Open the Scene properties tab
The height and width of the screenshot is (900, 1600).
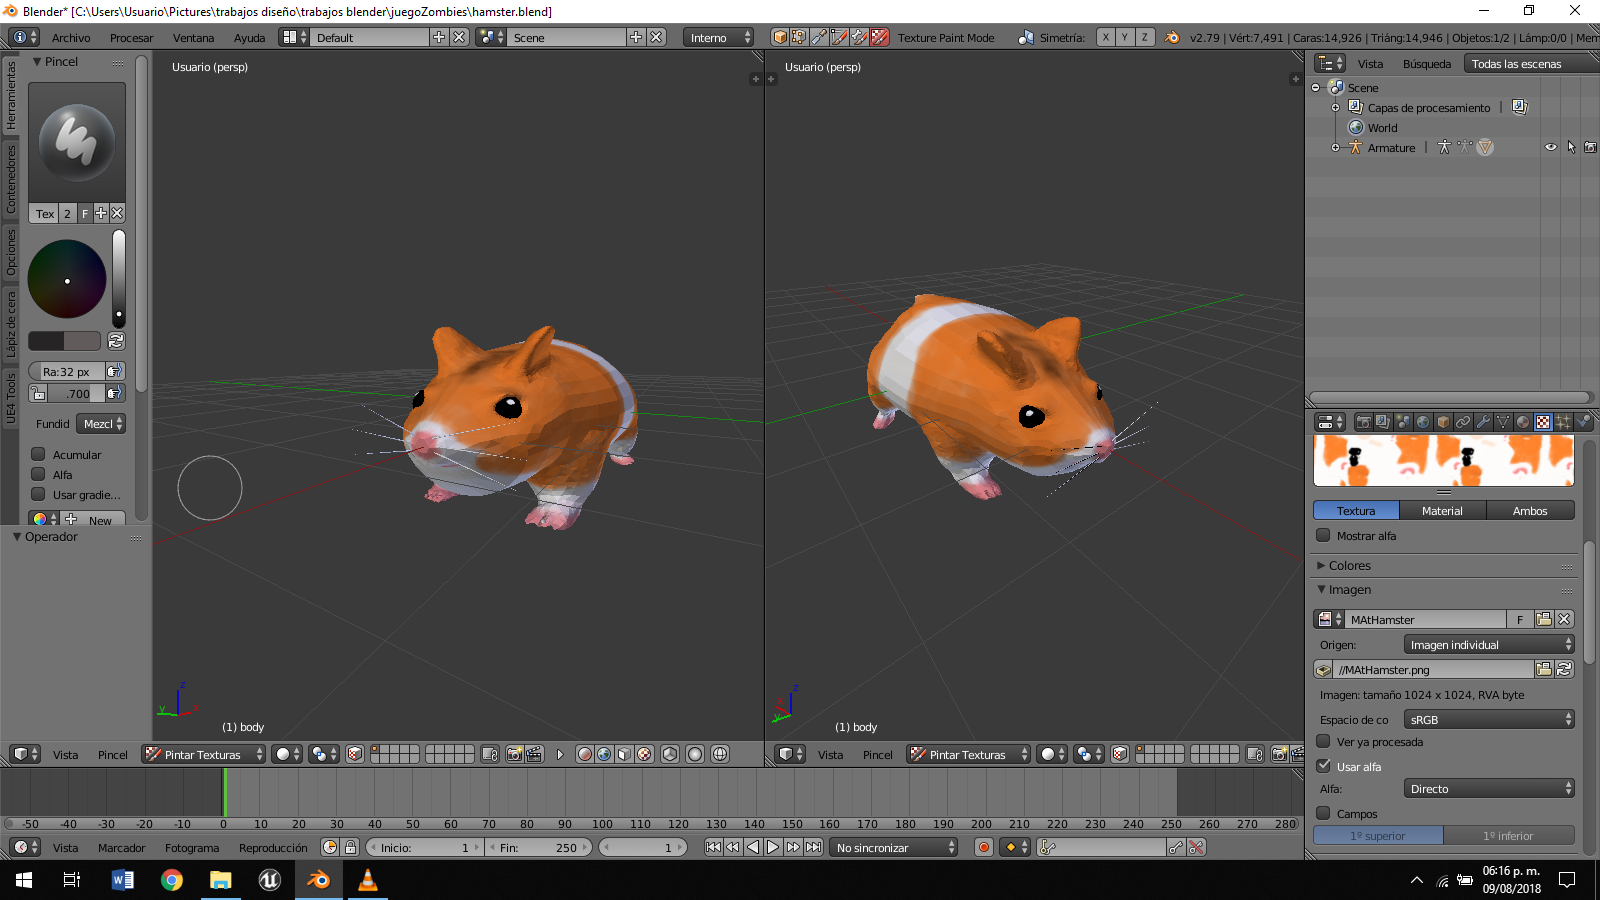[1403, 422]
